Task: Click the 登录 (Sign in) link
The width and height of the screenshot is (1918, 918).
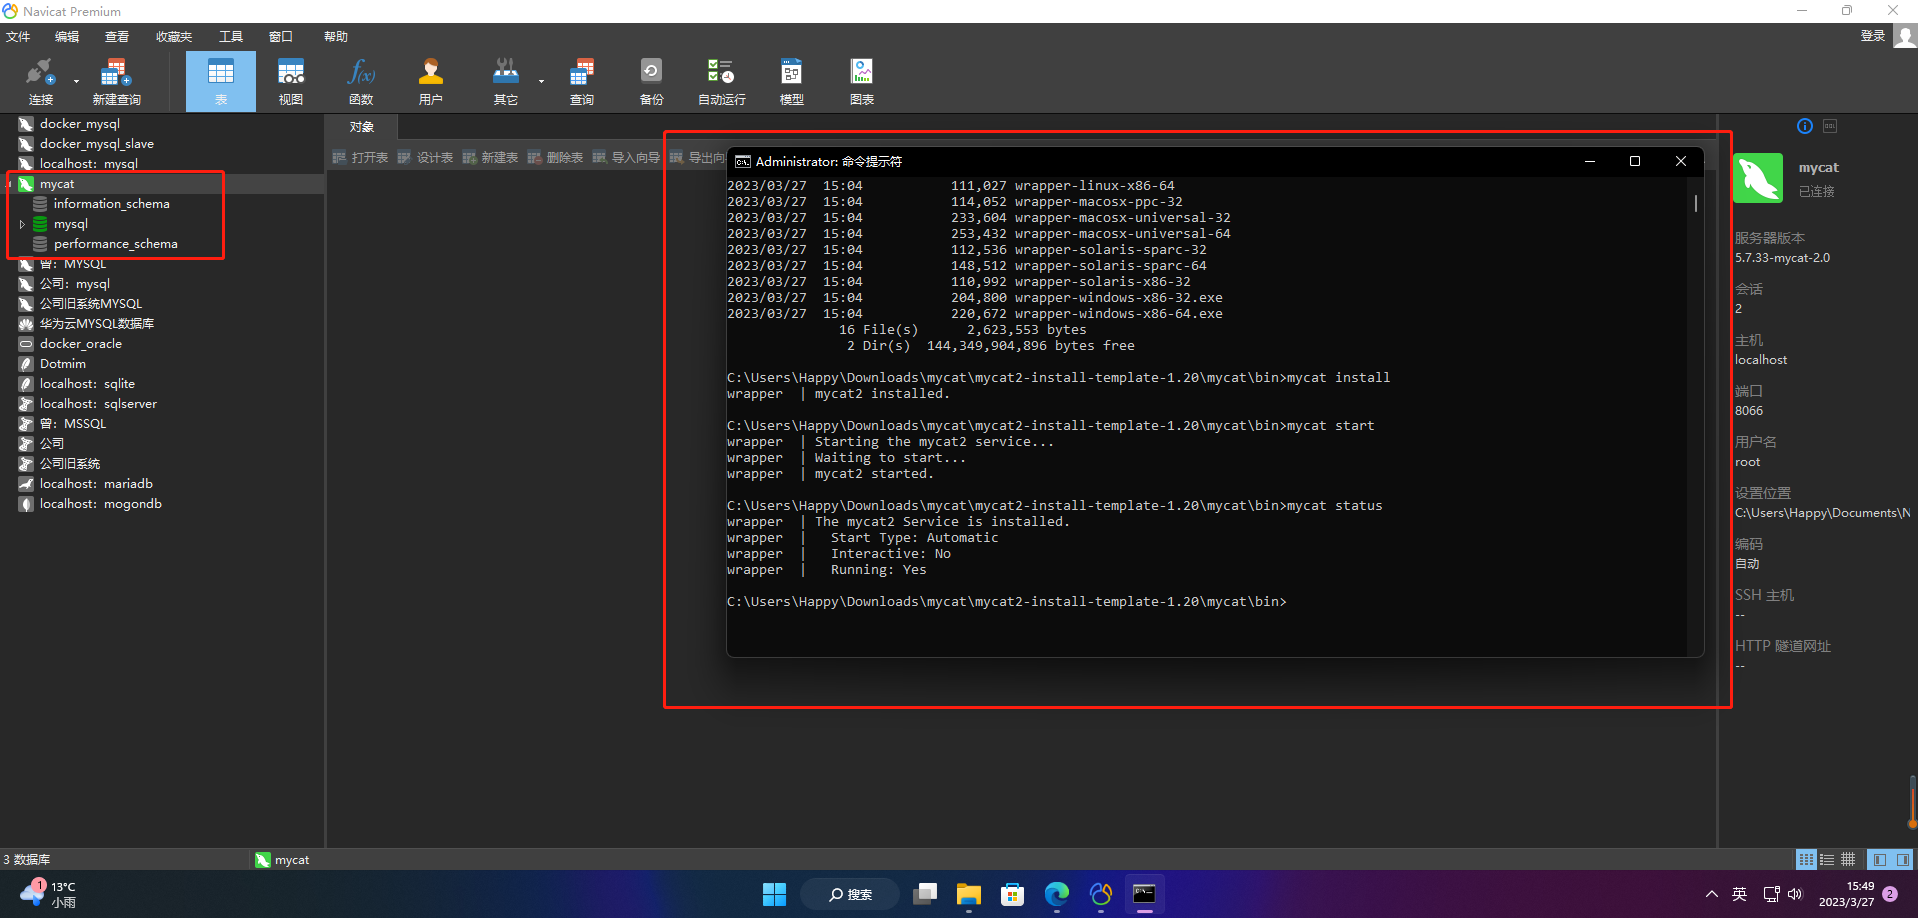Action: pyautogui.click(x=1873, y=36)
